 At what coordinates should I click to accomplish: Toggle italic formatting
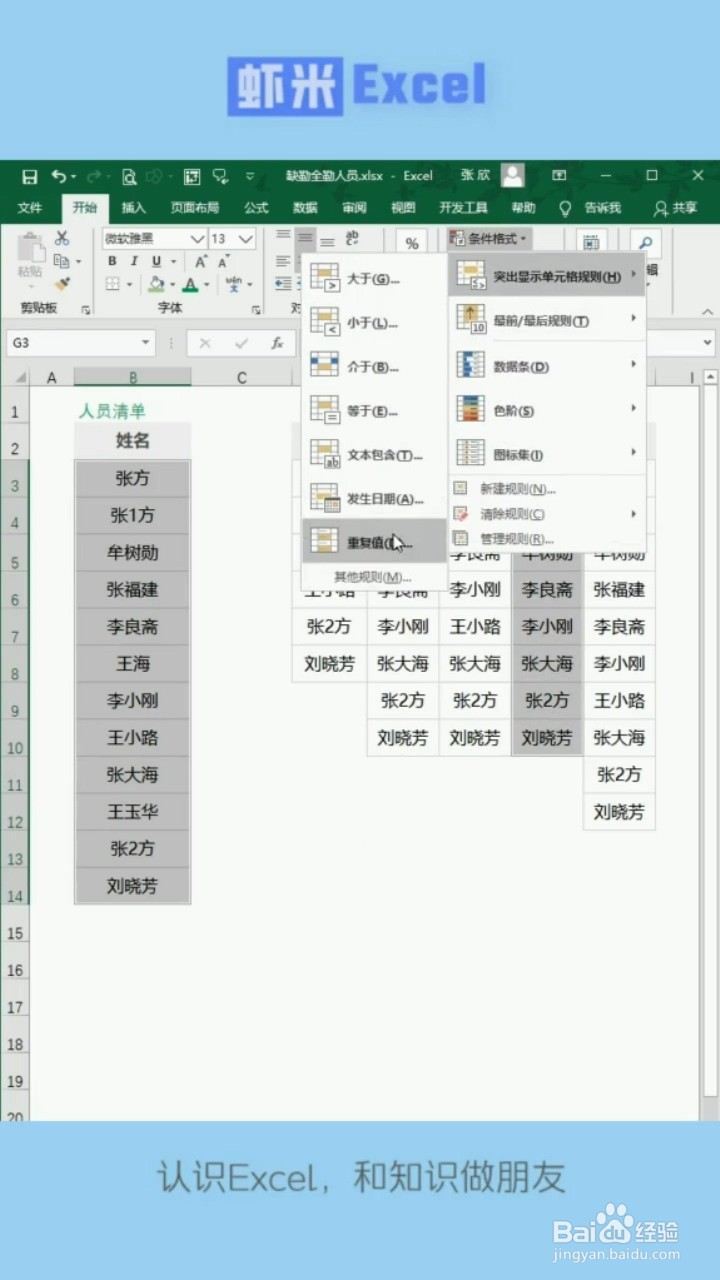[x=134, y=261]
